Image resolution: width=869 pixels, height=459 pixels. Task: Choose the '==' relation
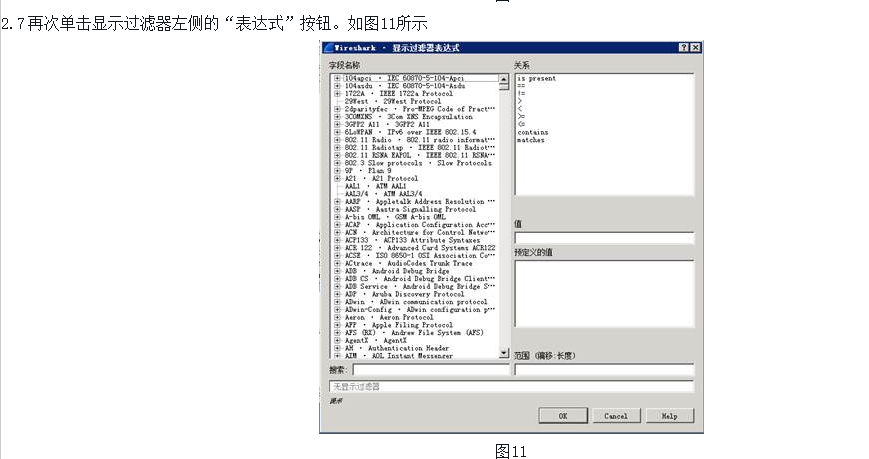pyautogui.click(x=521, y=86)
